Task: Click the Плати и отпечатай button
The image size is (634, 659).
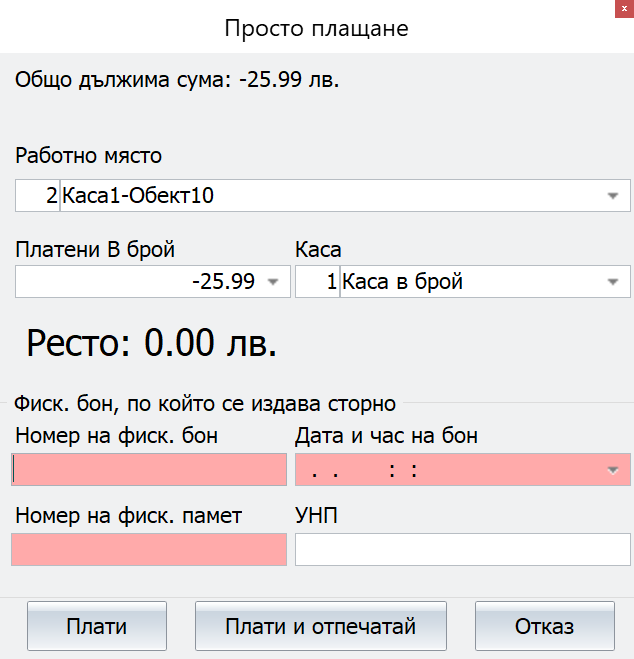Action: 321,626
